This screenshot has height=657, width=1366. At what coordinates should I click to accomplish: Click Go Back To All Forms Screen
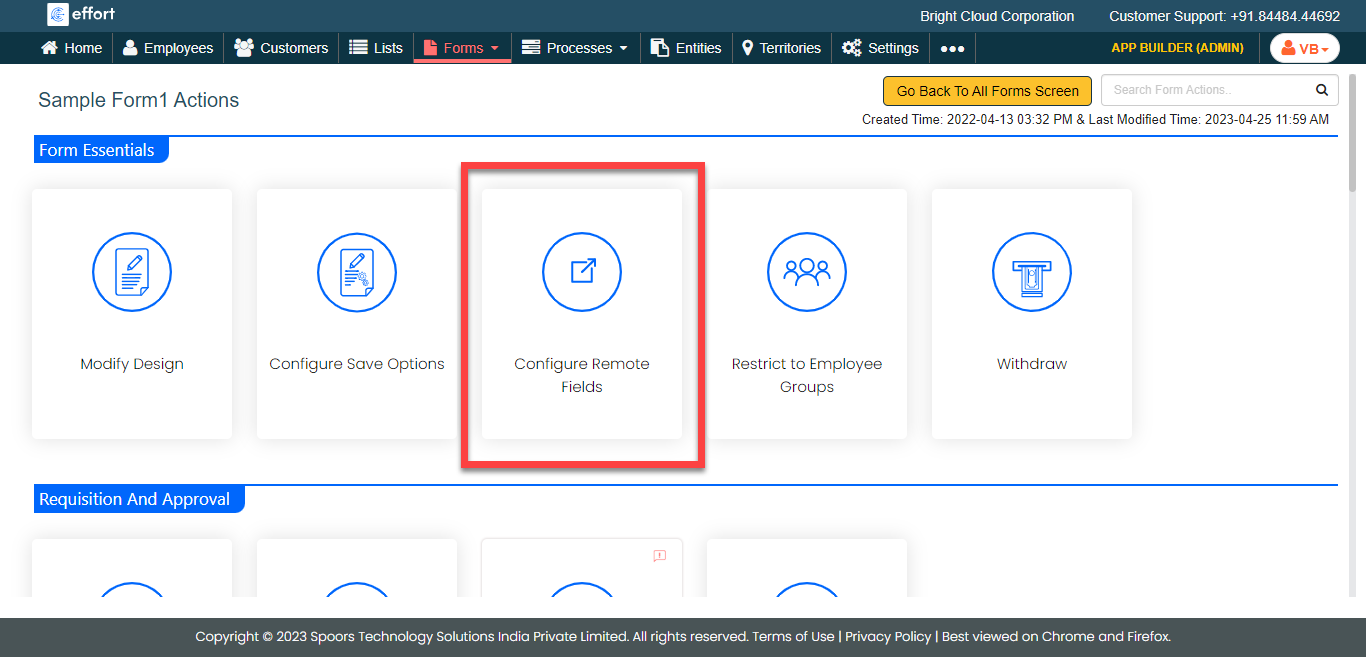coord(987,91)
